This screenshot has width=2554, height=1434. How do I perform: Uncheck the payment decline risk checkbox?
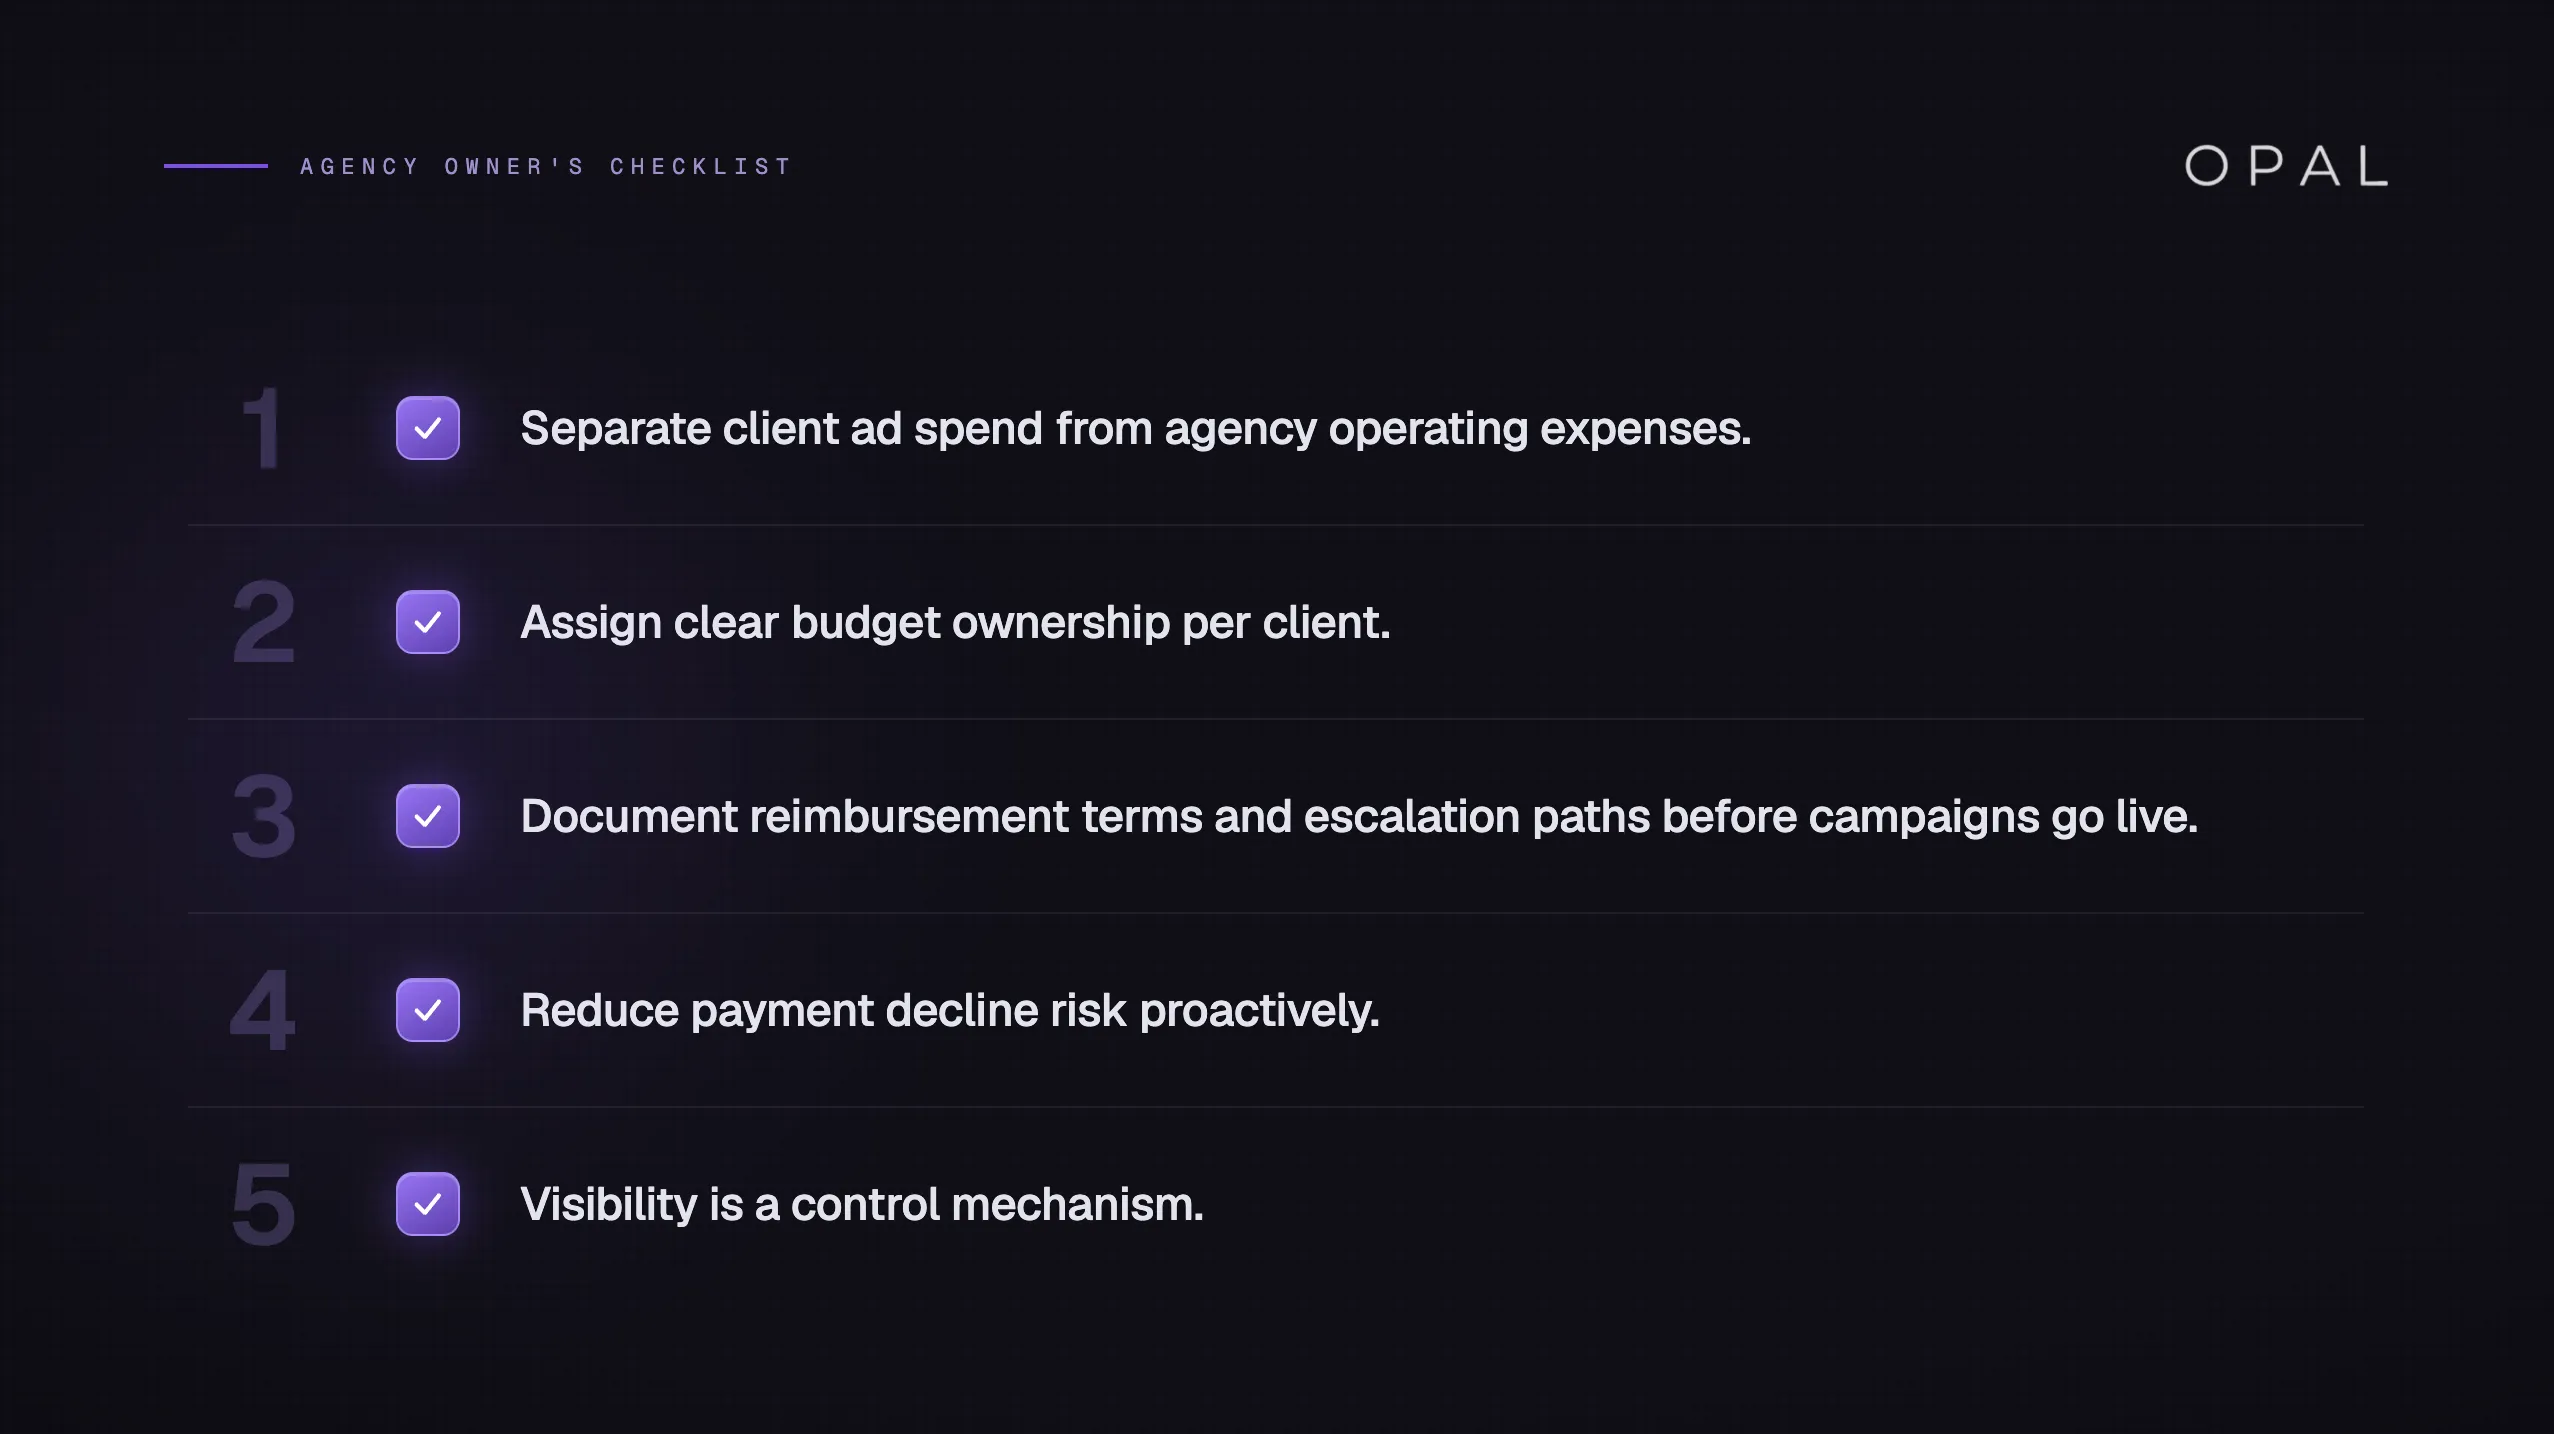point(428,1010)
